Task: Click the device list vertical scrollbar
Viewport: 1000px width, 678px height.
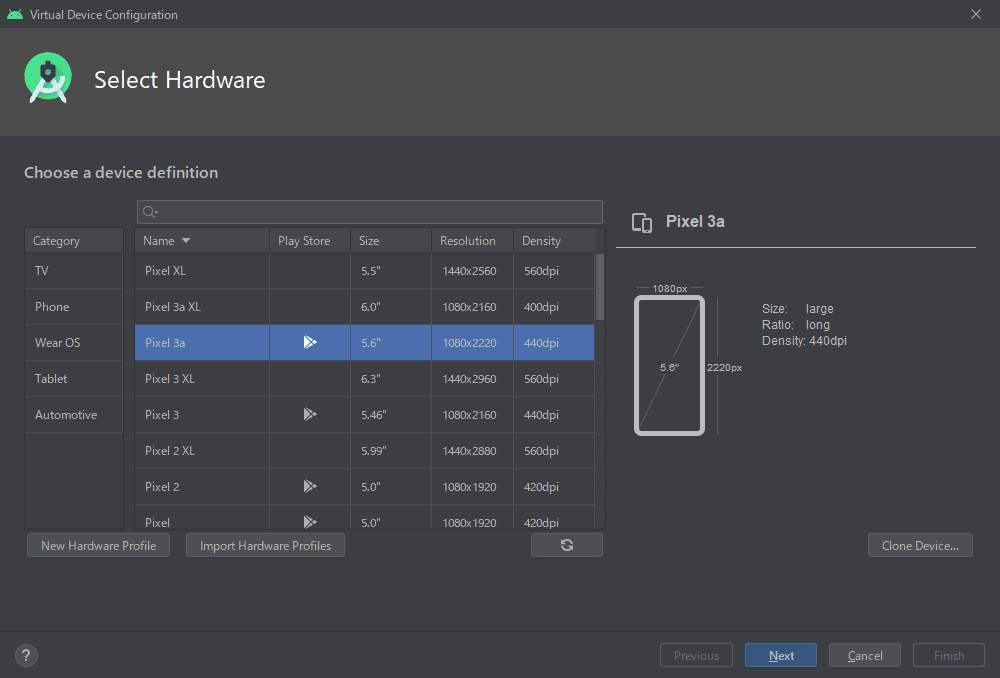Action: point(599,287)
